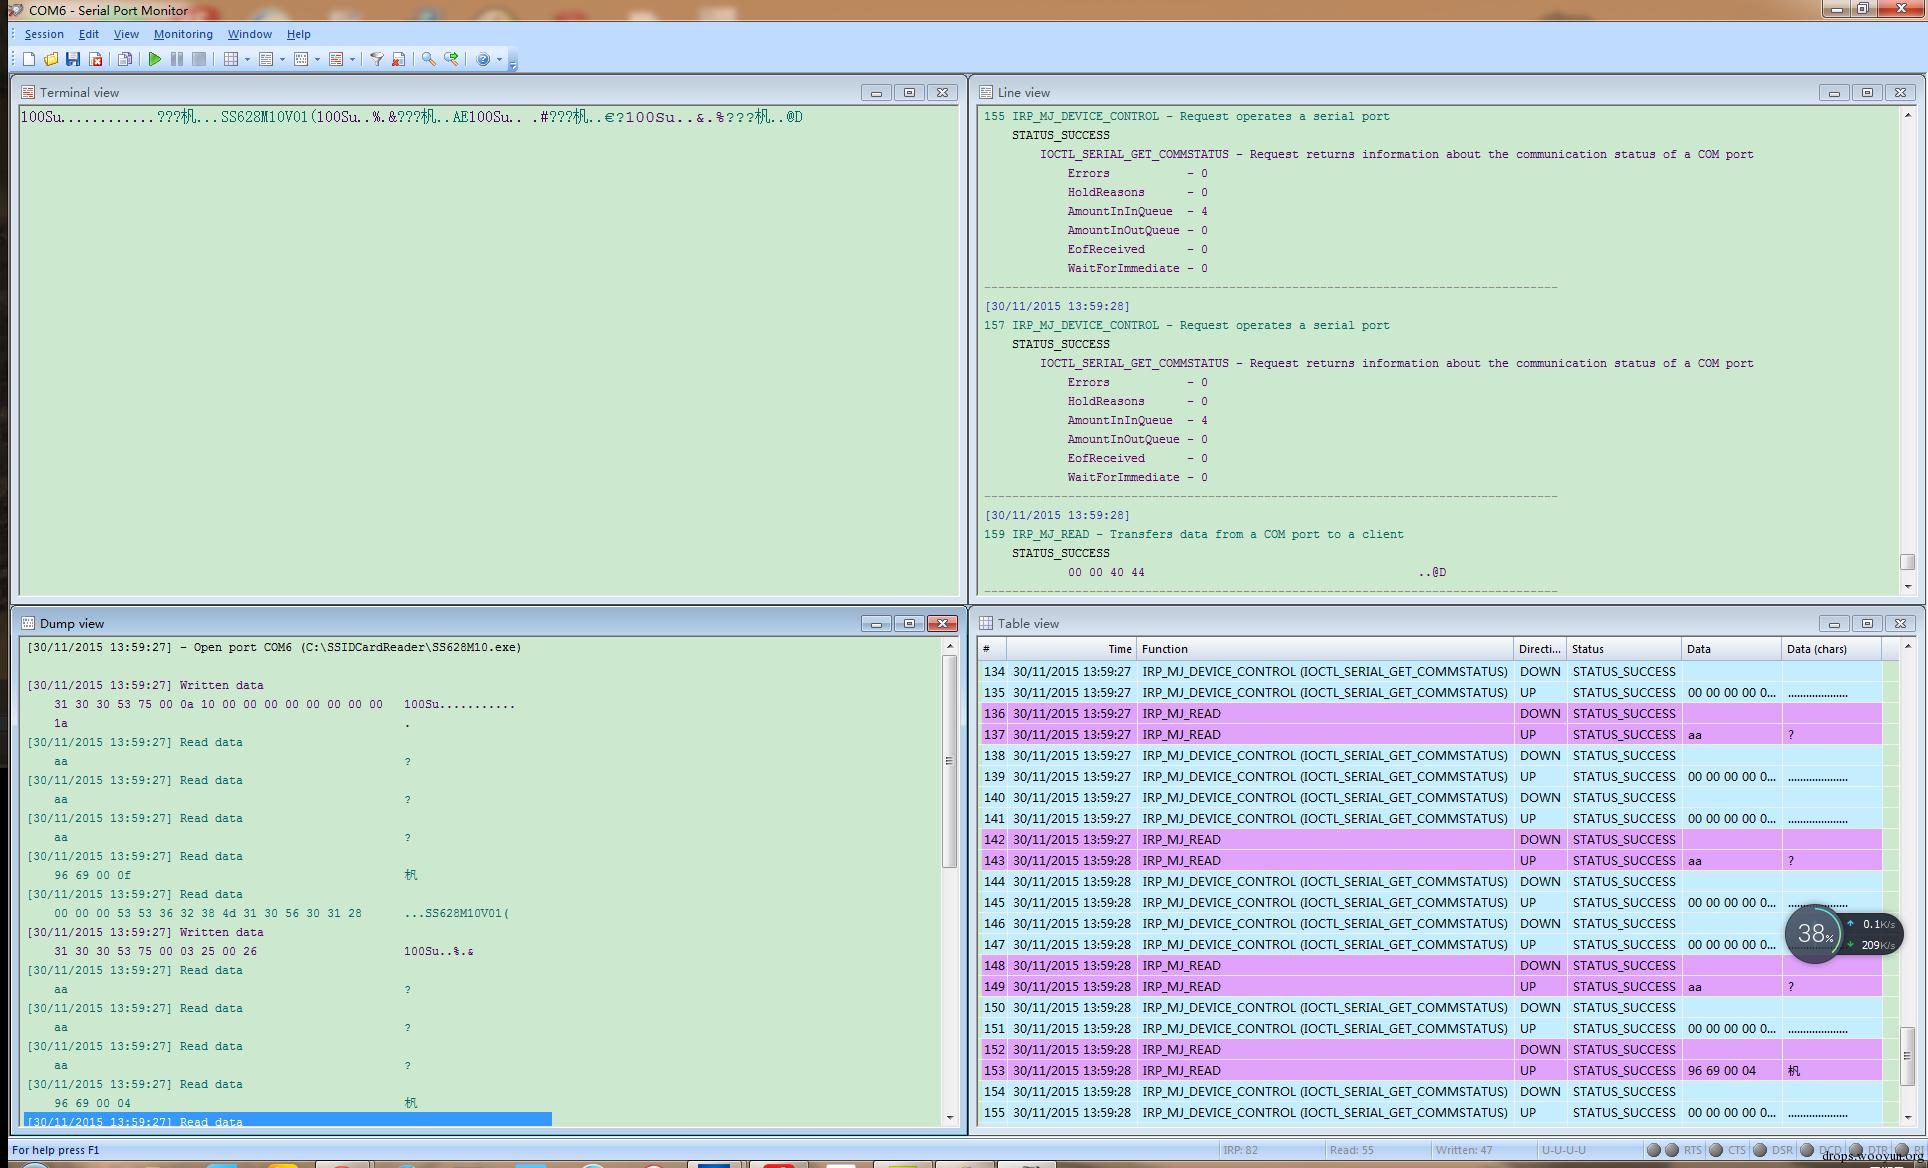
Task: Click the Find magnifier icon
Action: [428, 60]
